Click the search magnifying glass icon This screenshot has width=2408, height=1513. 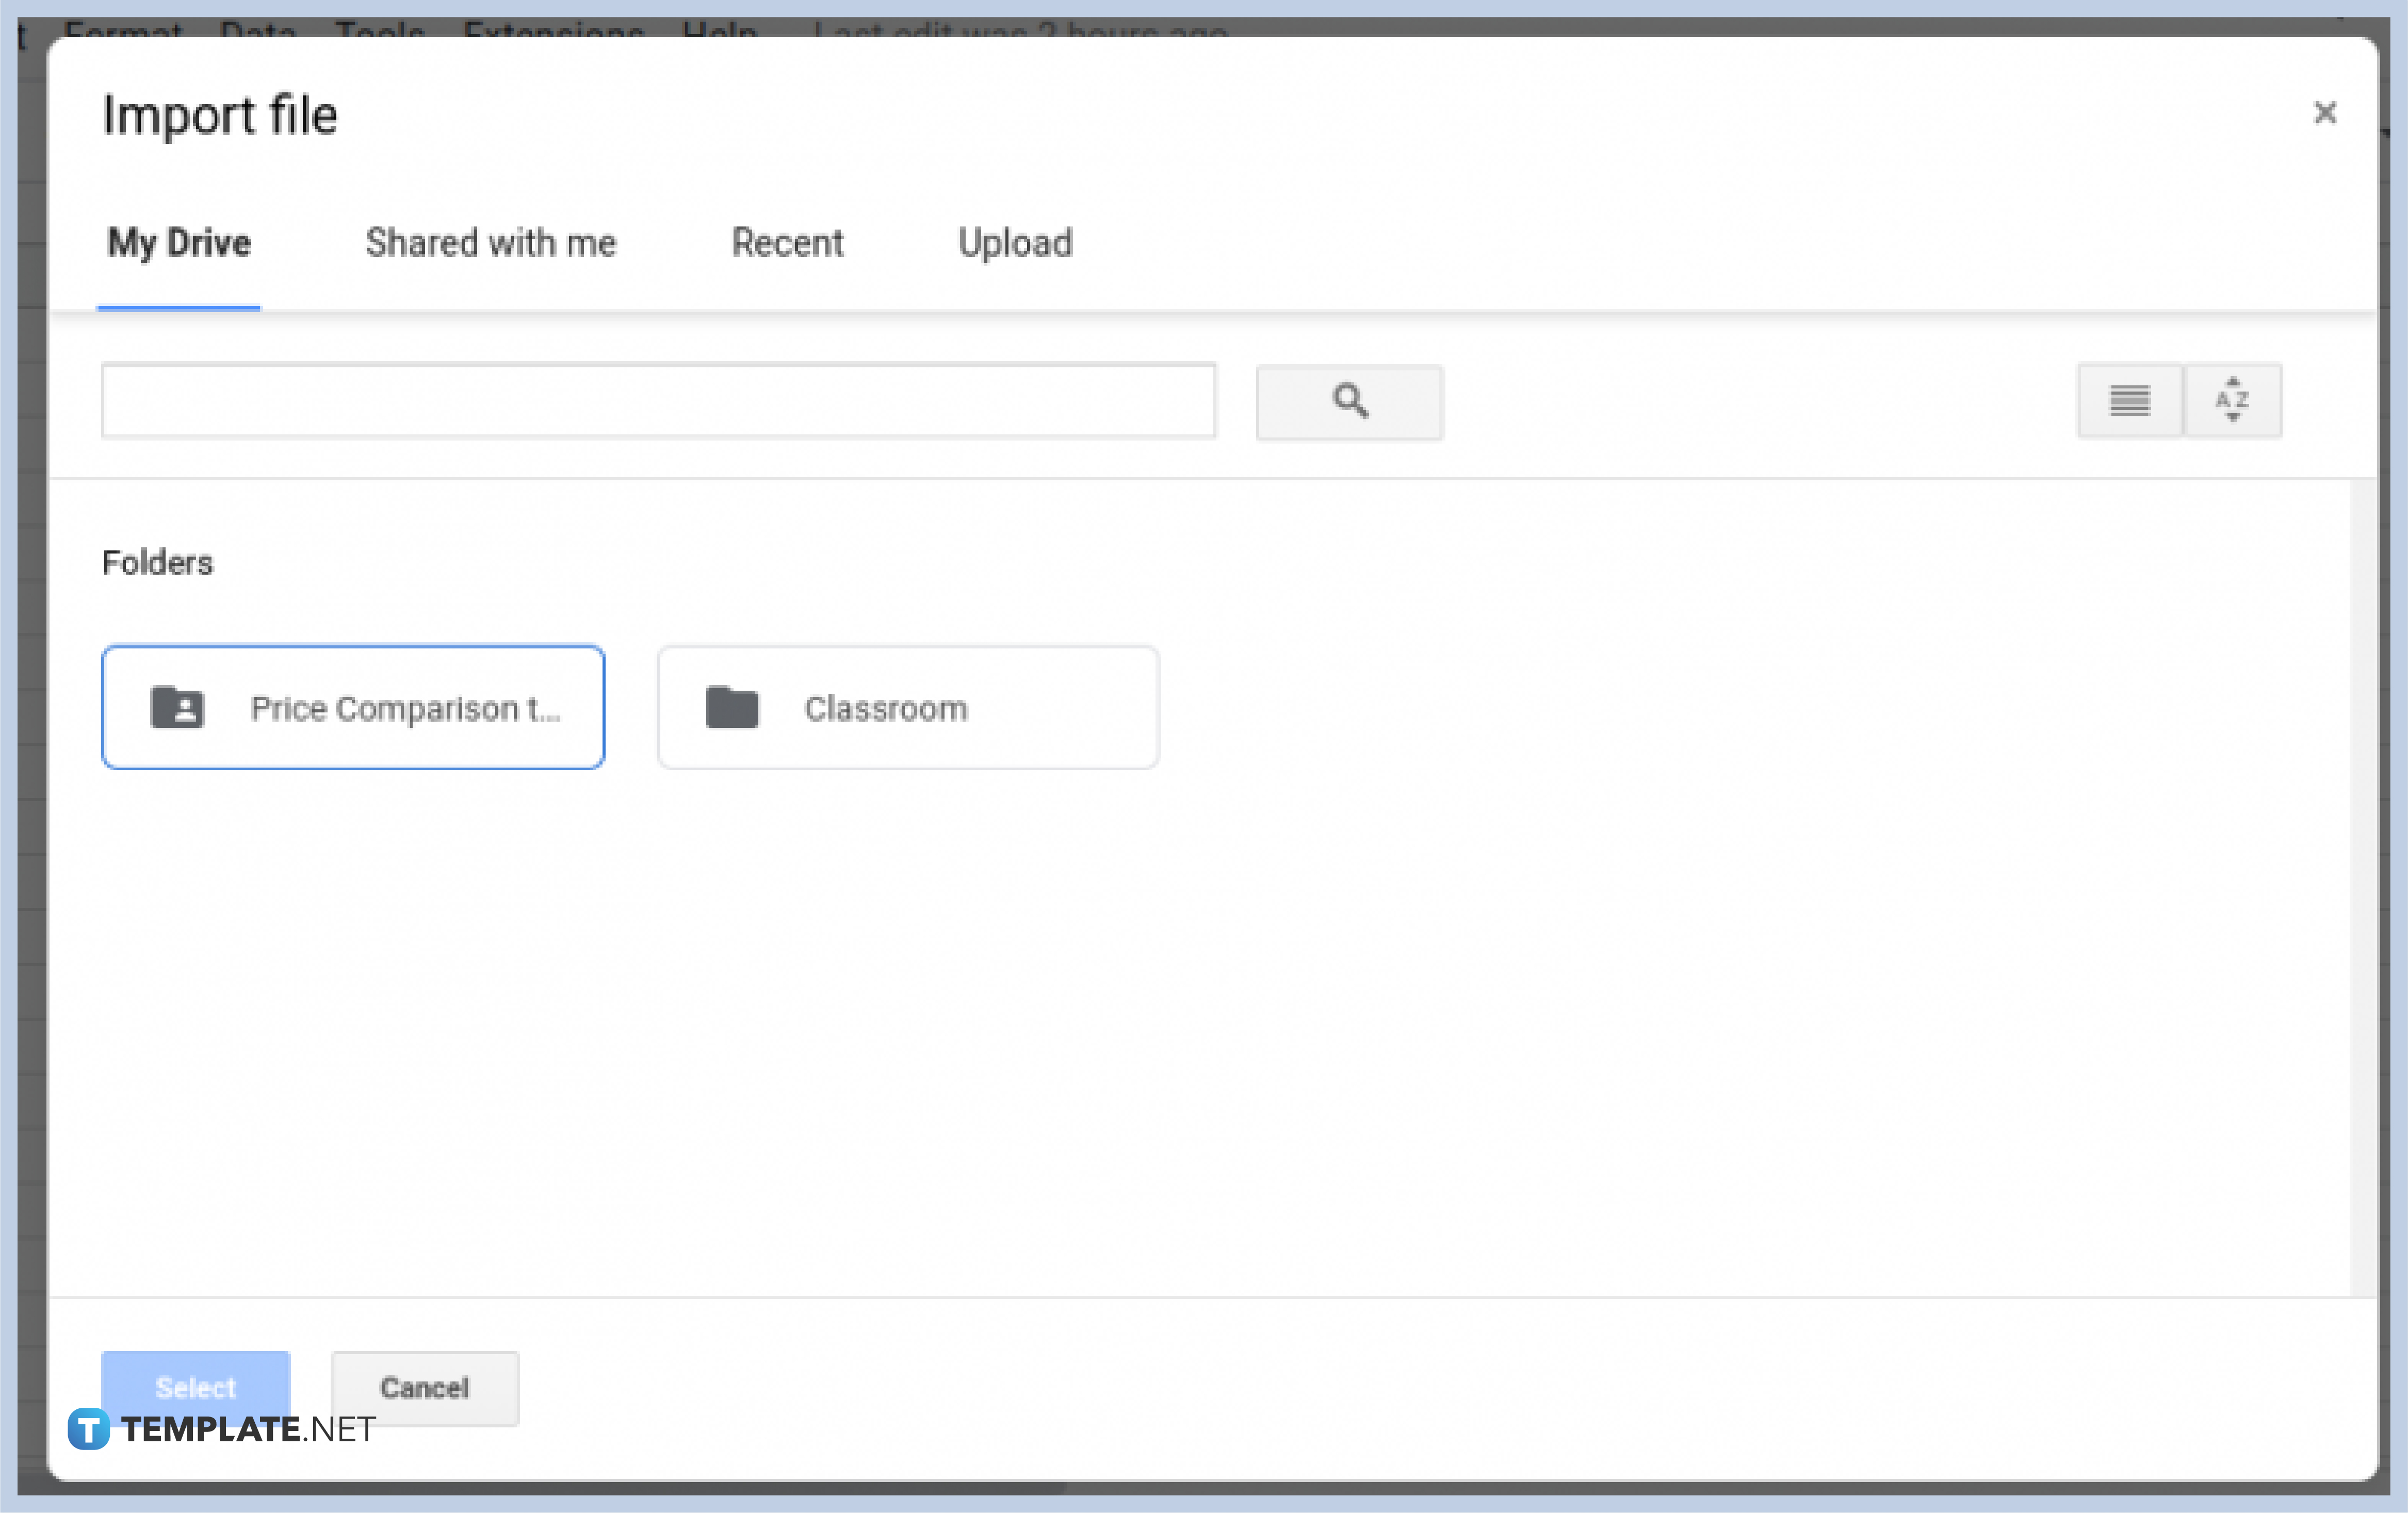click(x=1351, y=399)
